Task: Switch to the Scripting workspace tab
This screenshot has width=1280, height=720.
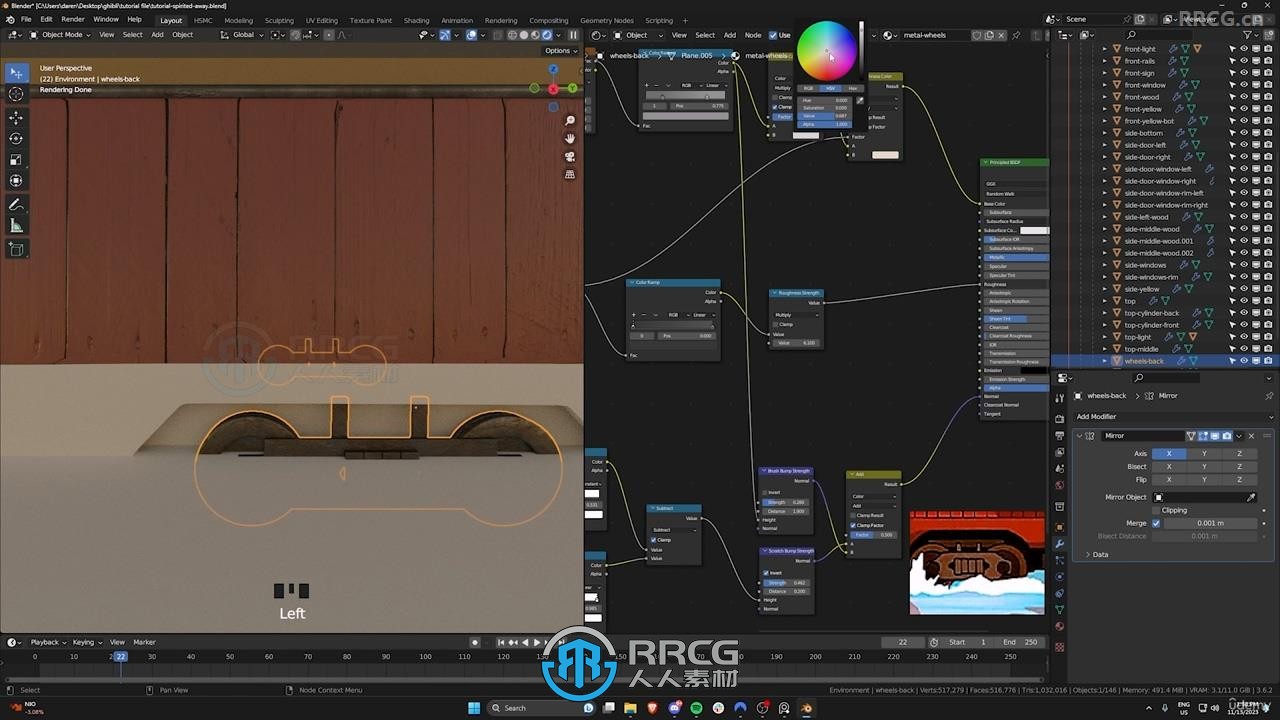Action: point(659,20)
